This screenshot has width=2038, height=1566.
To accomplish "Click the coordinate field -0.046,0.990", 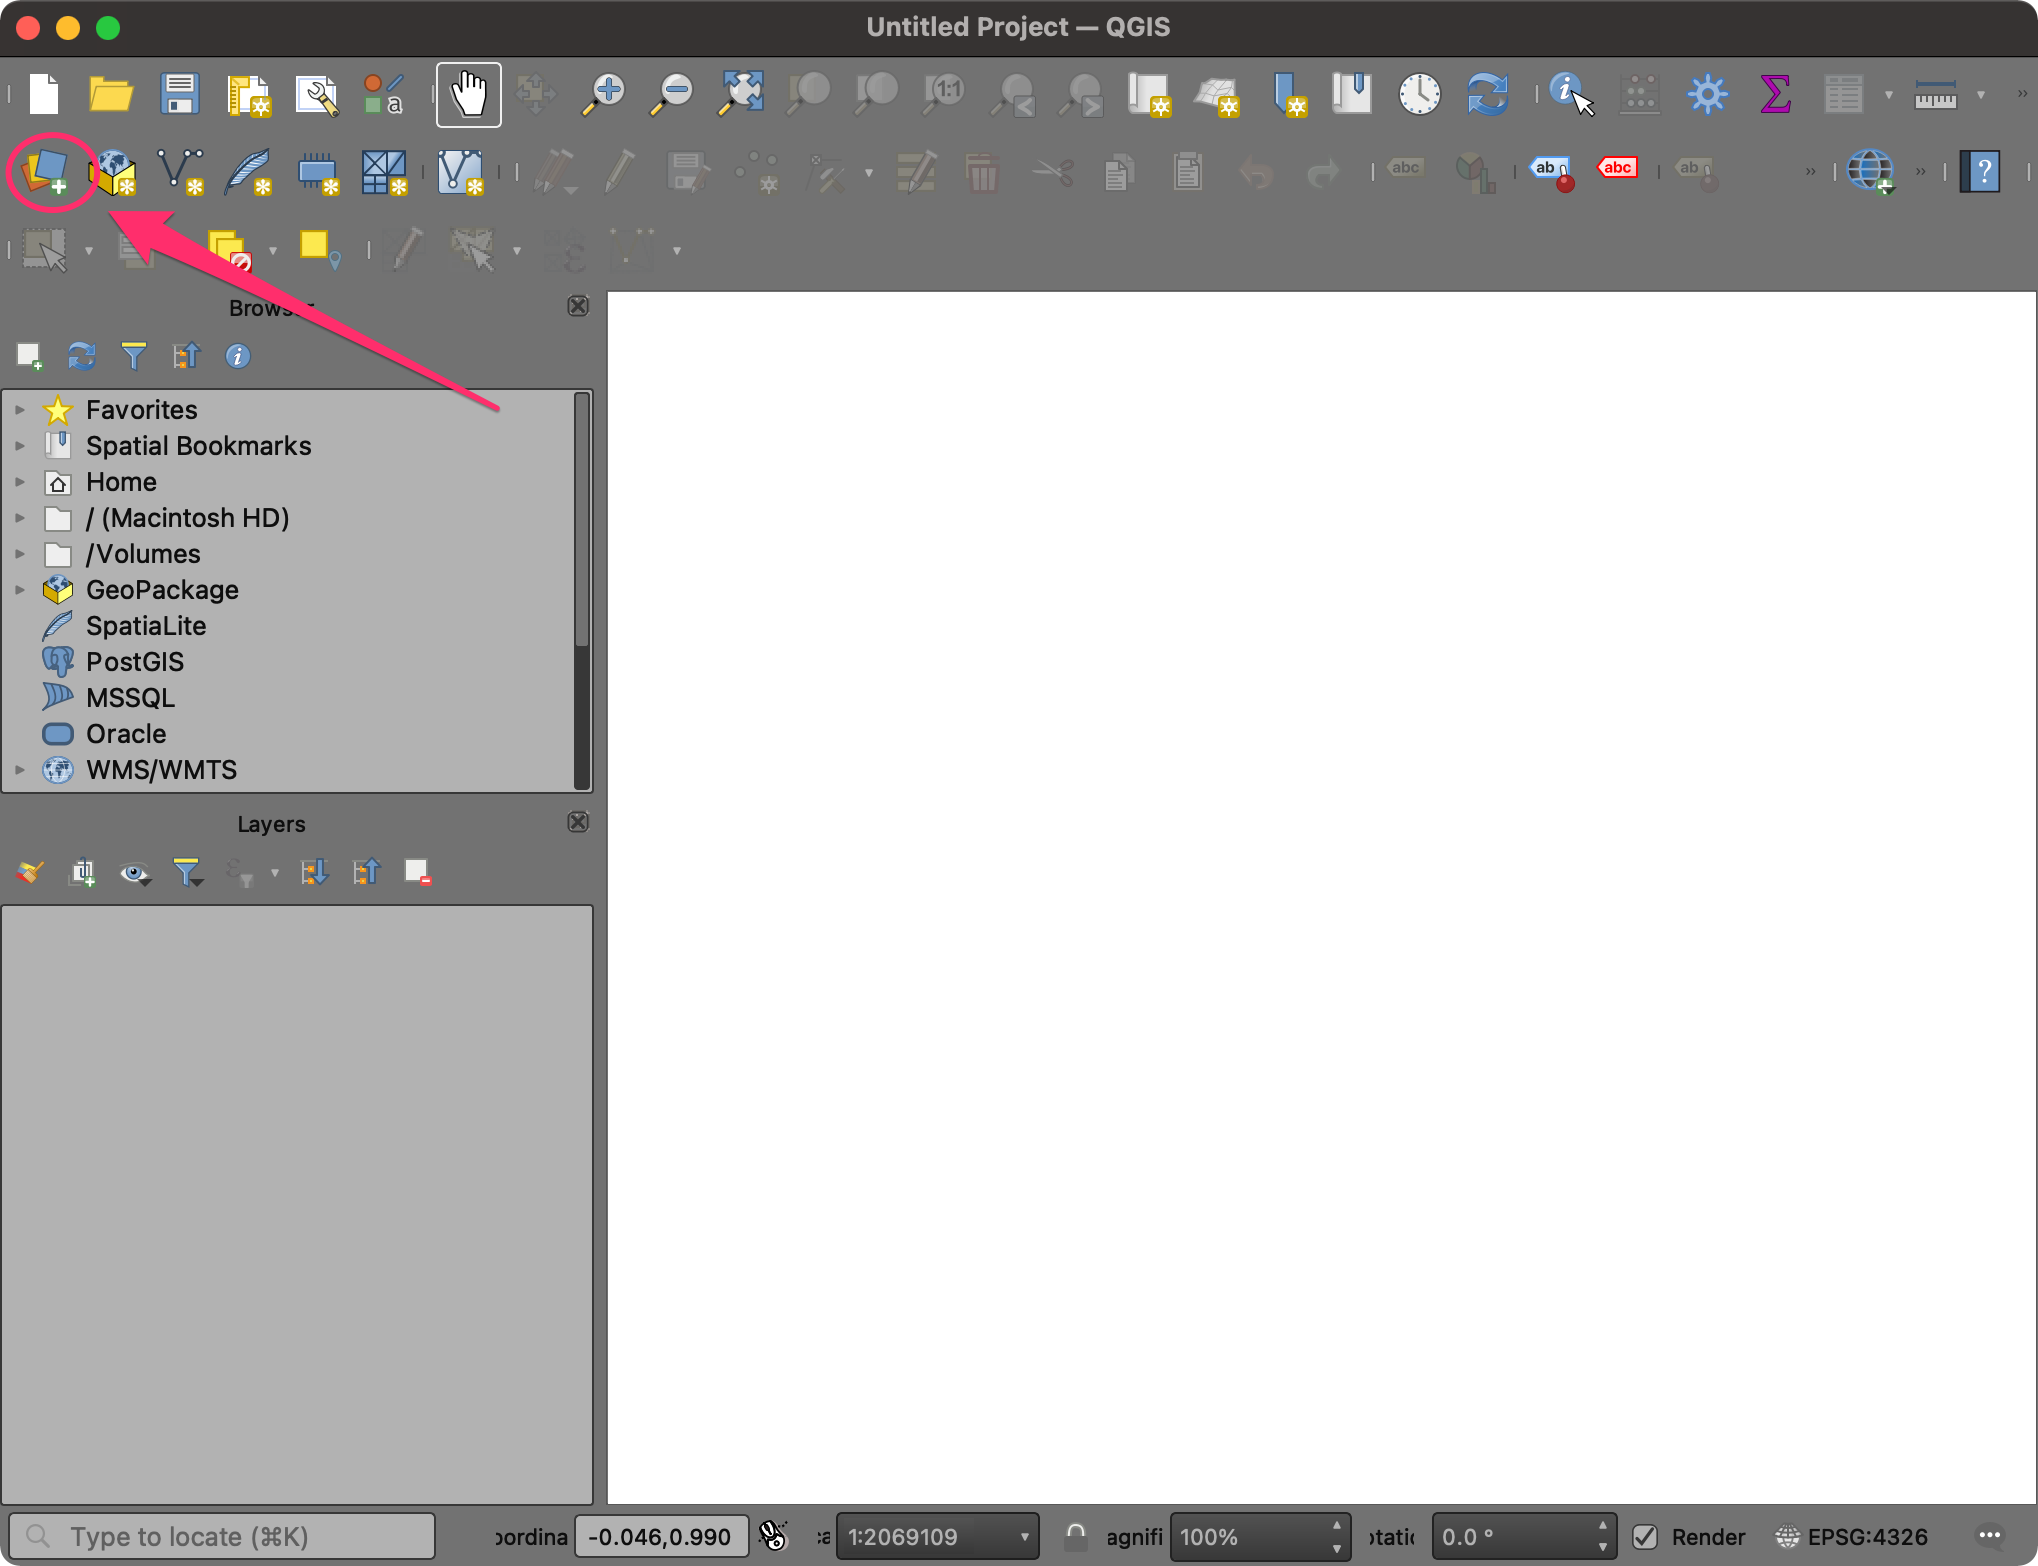I will [x=661, y=1536].
